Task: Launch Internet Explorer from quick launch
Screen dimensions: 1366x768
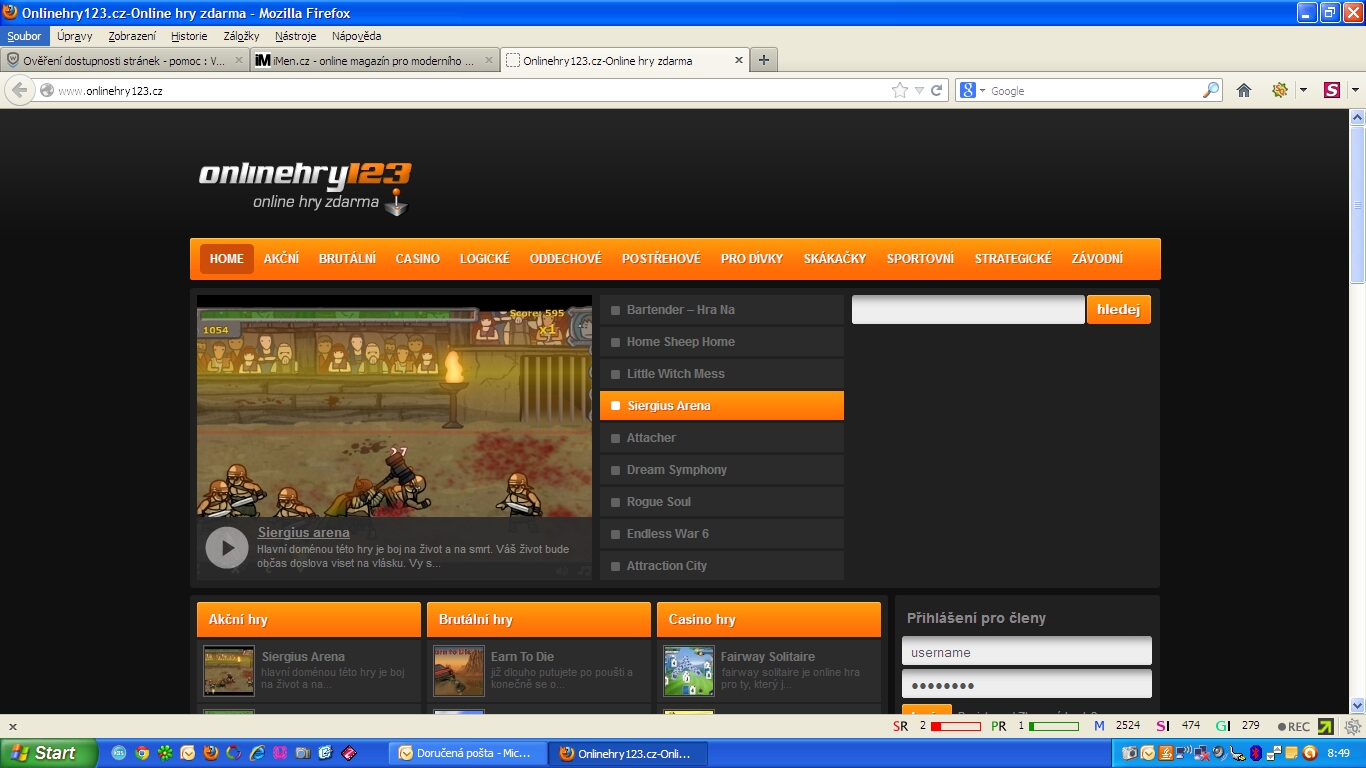Action: tap(257, 753)
